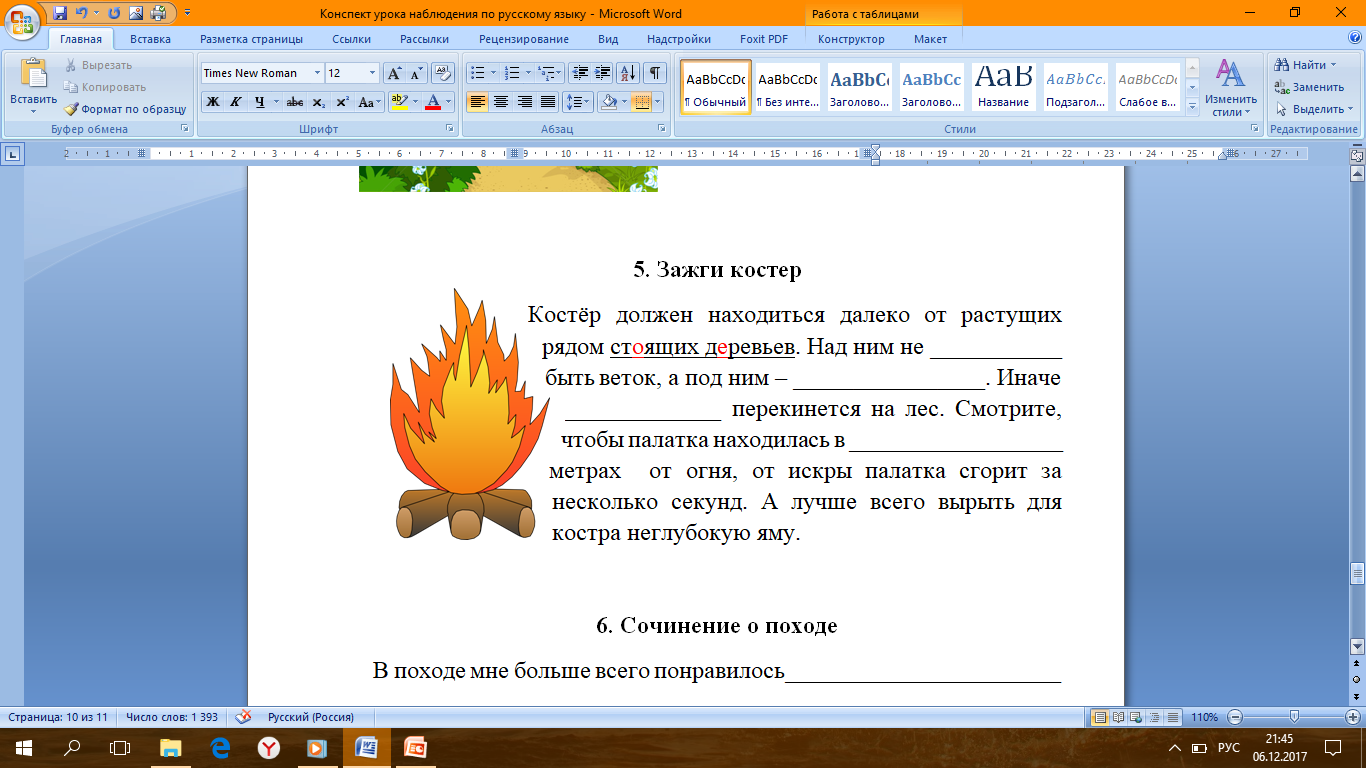Clear formatting with the eraser icon
This screenshot has height=768, width=1366.
[444, 73]
